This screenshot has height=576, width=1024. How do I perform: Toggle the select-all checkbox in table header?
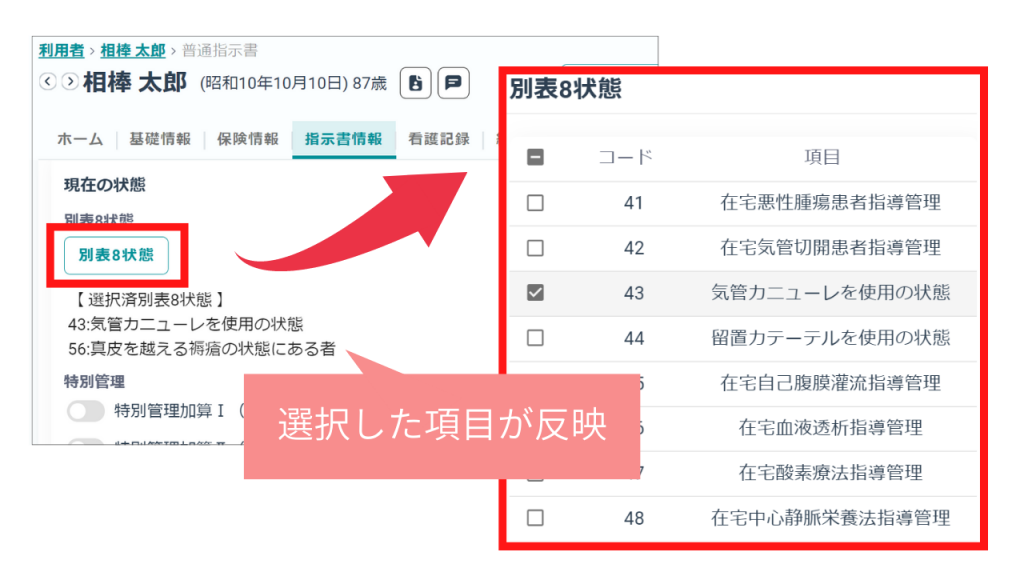(535, 157)
